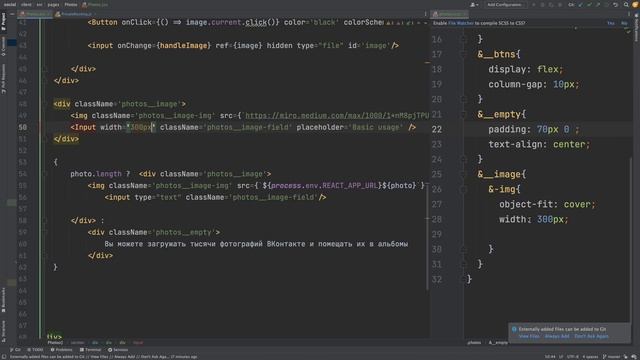Screen dimensions: 640x360
Task: Open the Bookmarks tool window stripe
Action: click(x=4, y=300)
